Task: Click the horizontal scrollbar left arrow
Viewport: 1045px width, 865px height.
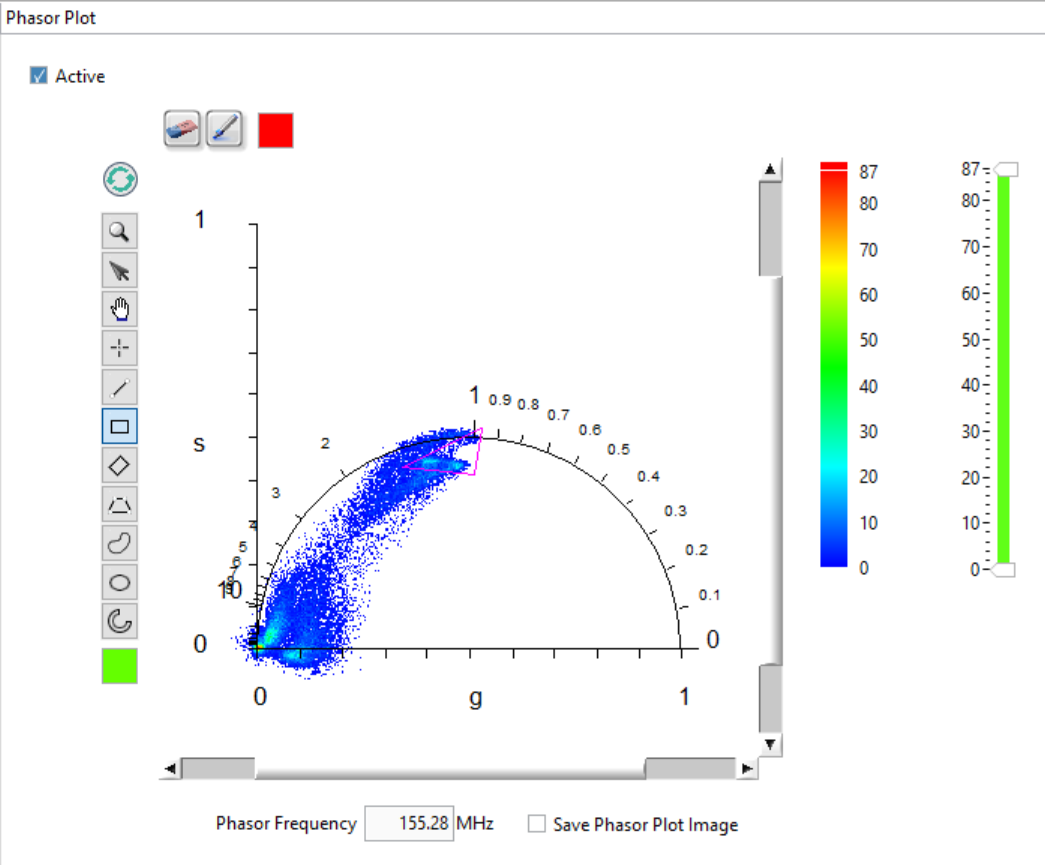Action: coord(171,768)
